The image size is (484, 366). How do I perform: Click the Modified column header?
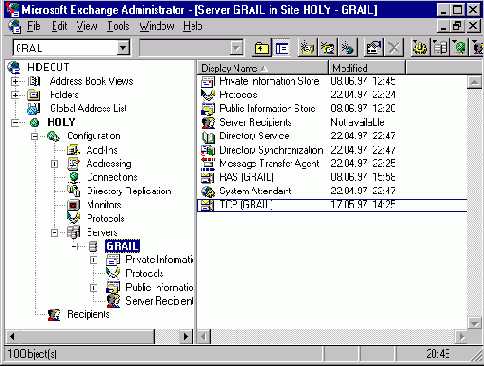tap(367, 68)
